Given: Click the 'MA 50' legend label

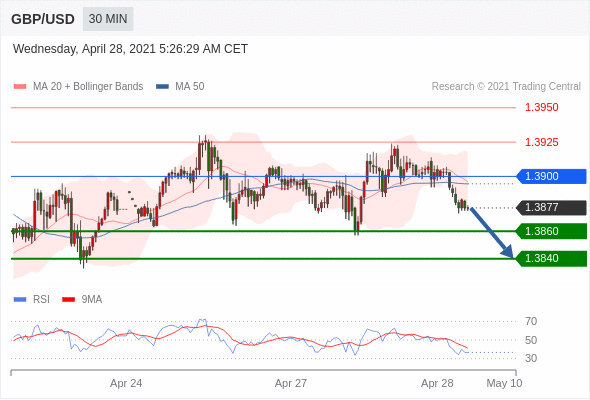Looking at the screenshot, I should pos(190,87).
